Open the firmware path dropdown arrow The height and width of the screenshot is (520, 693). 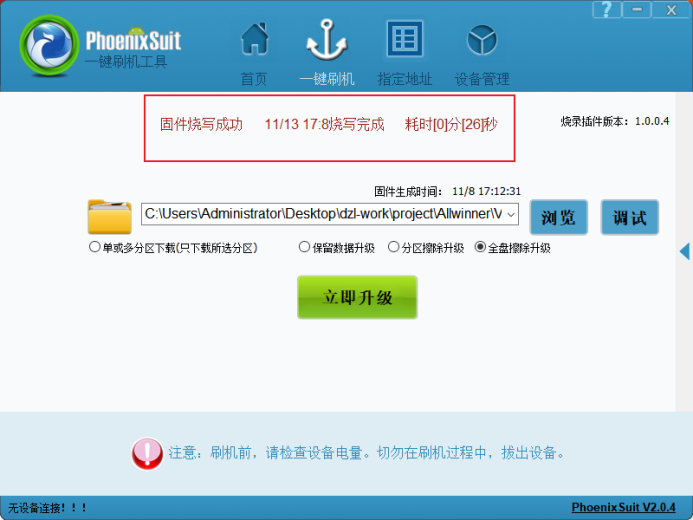click(511, 215)
